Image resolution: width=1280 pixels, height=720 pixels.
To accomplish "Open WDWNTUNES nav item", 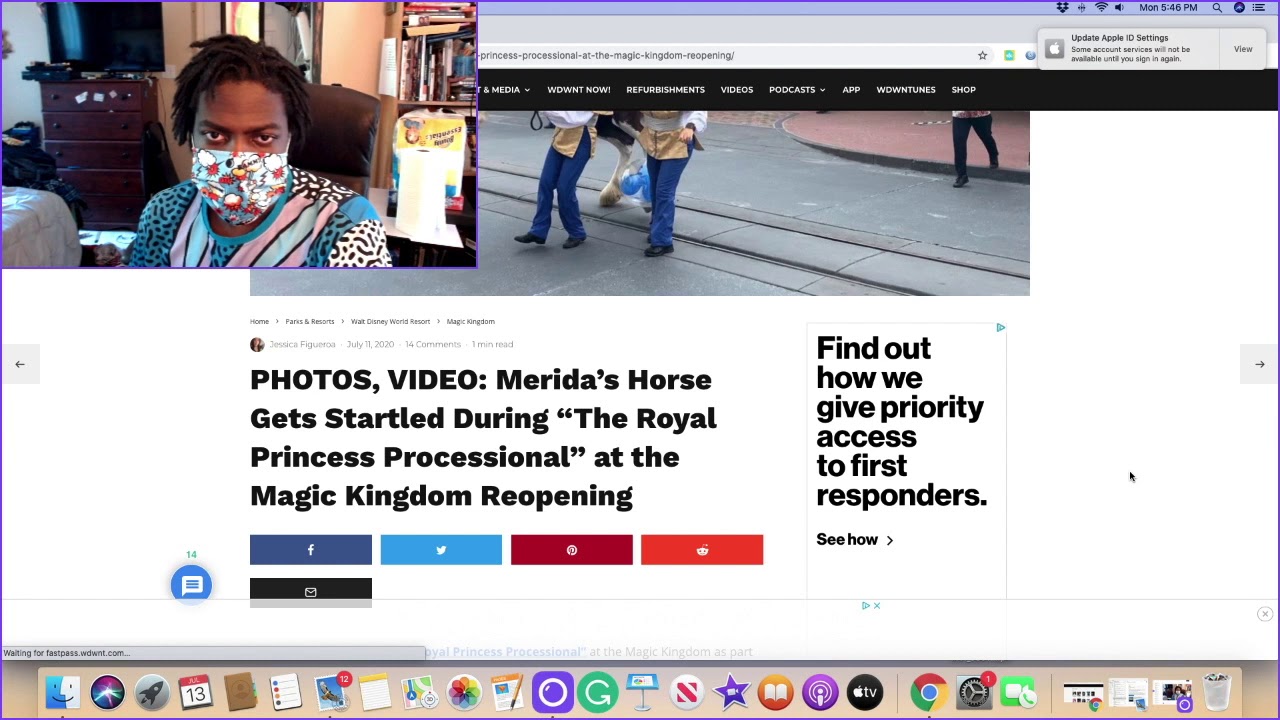I will coord(906,90).
